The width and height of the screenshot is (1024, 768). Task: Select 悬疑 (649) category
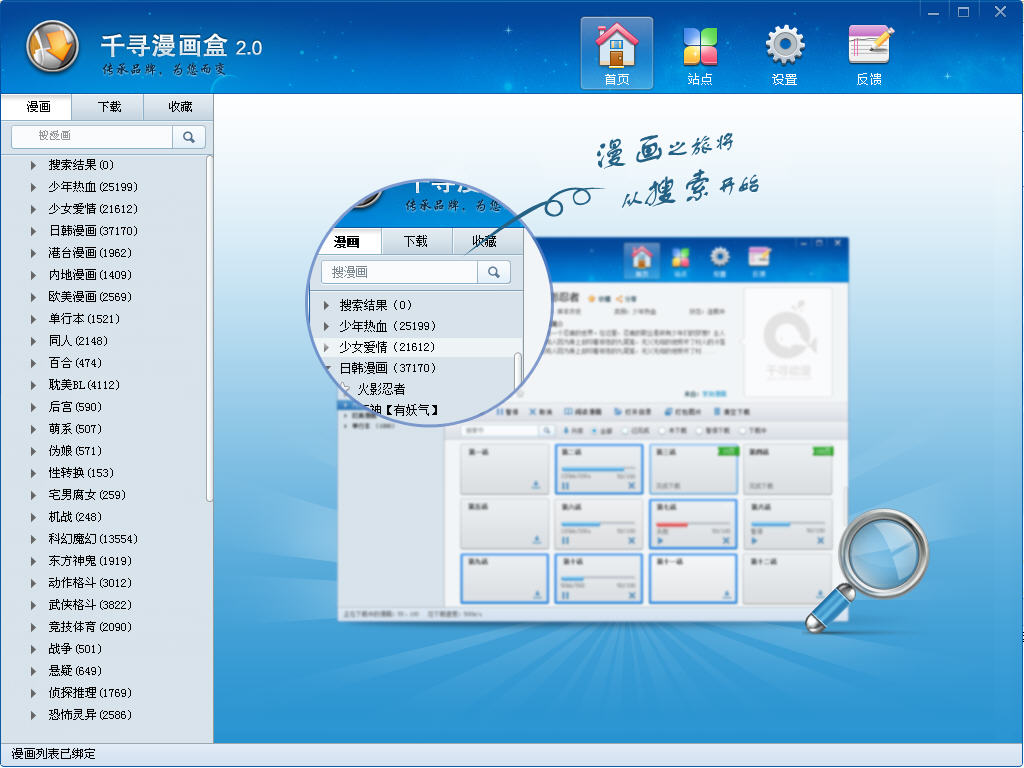click(x=75, y=671)
